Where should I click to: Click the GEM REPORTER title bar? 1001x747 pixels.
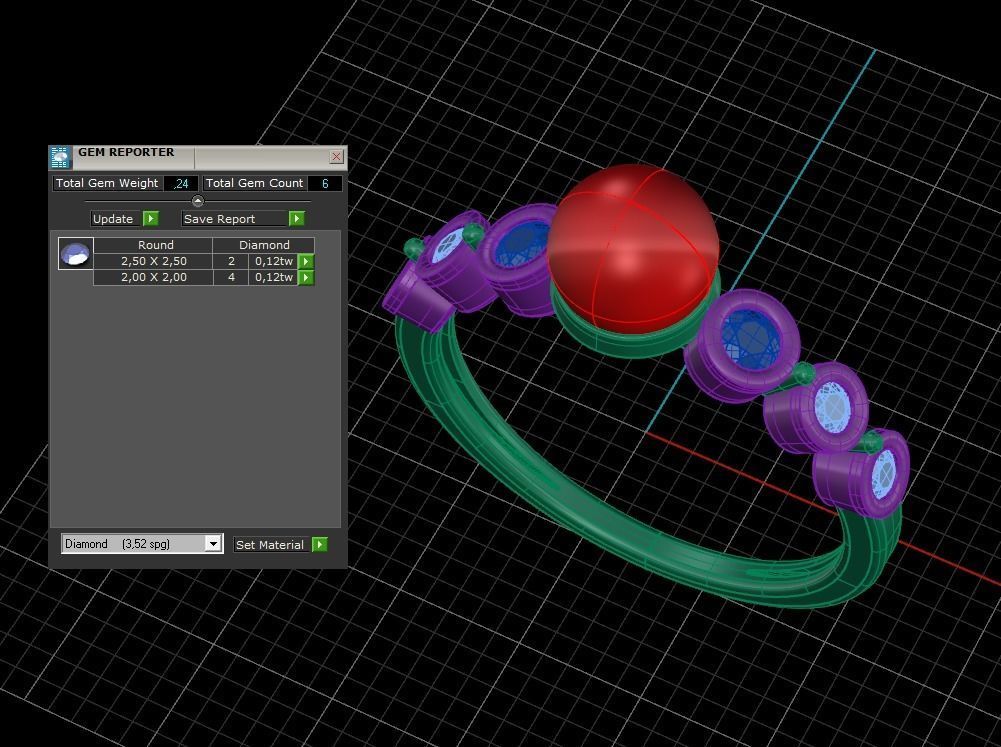coord(198,157)
